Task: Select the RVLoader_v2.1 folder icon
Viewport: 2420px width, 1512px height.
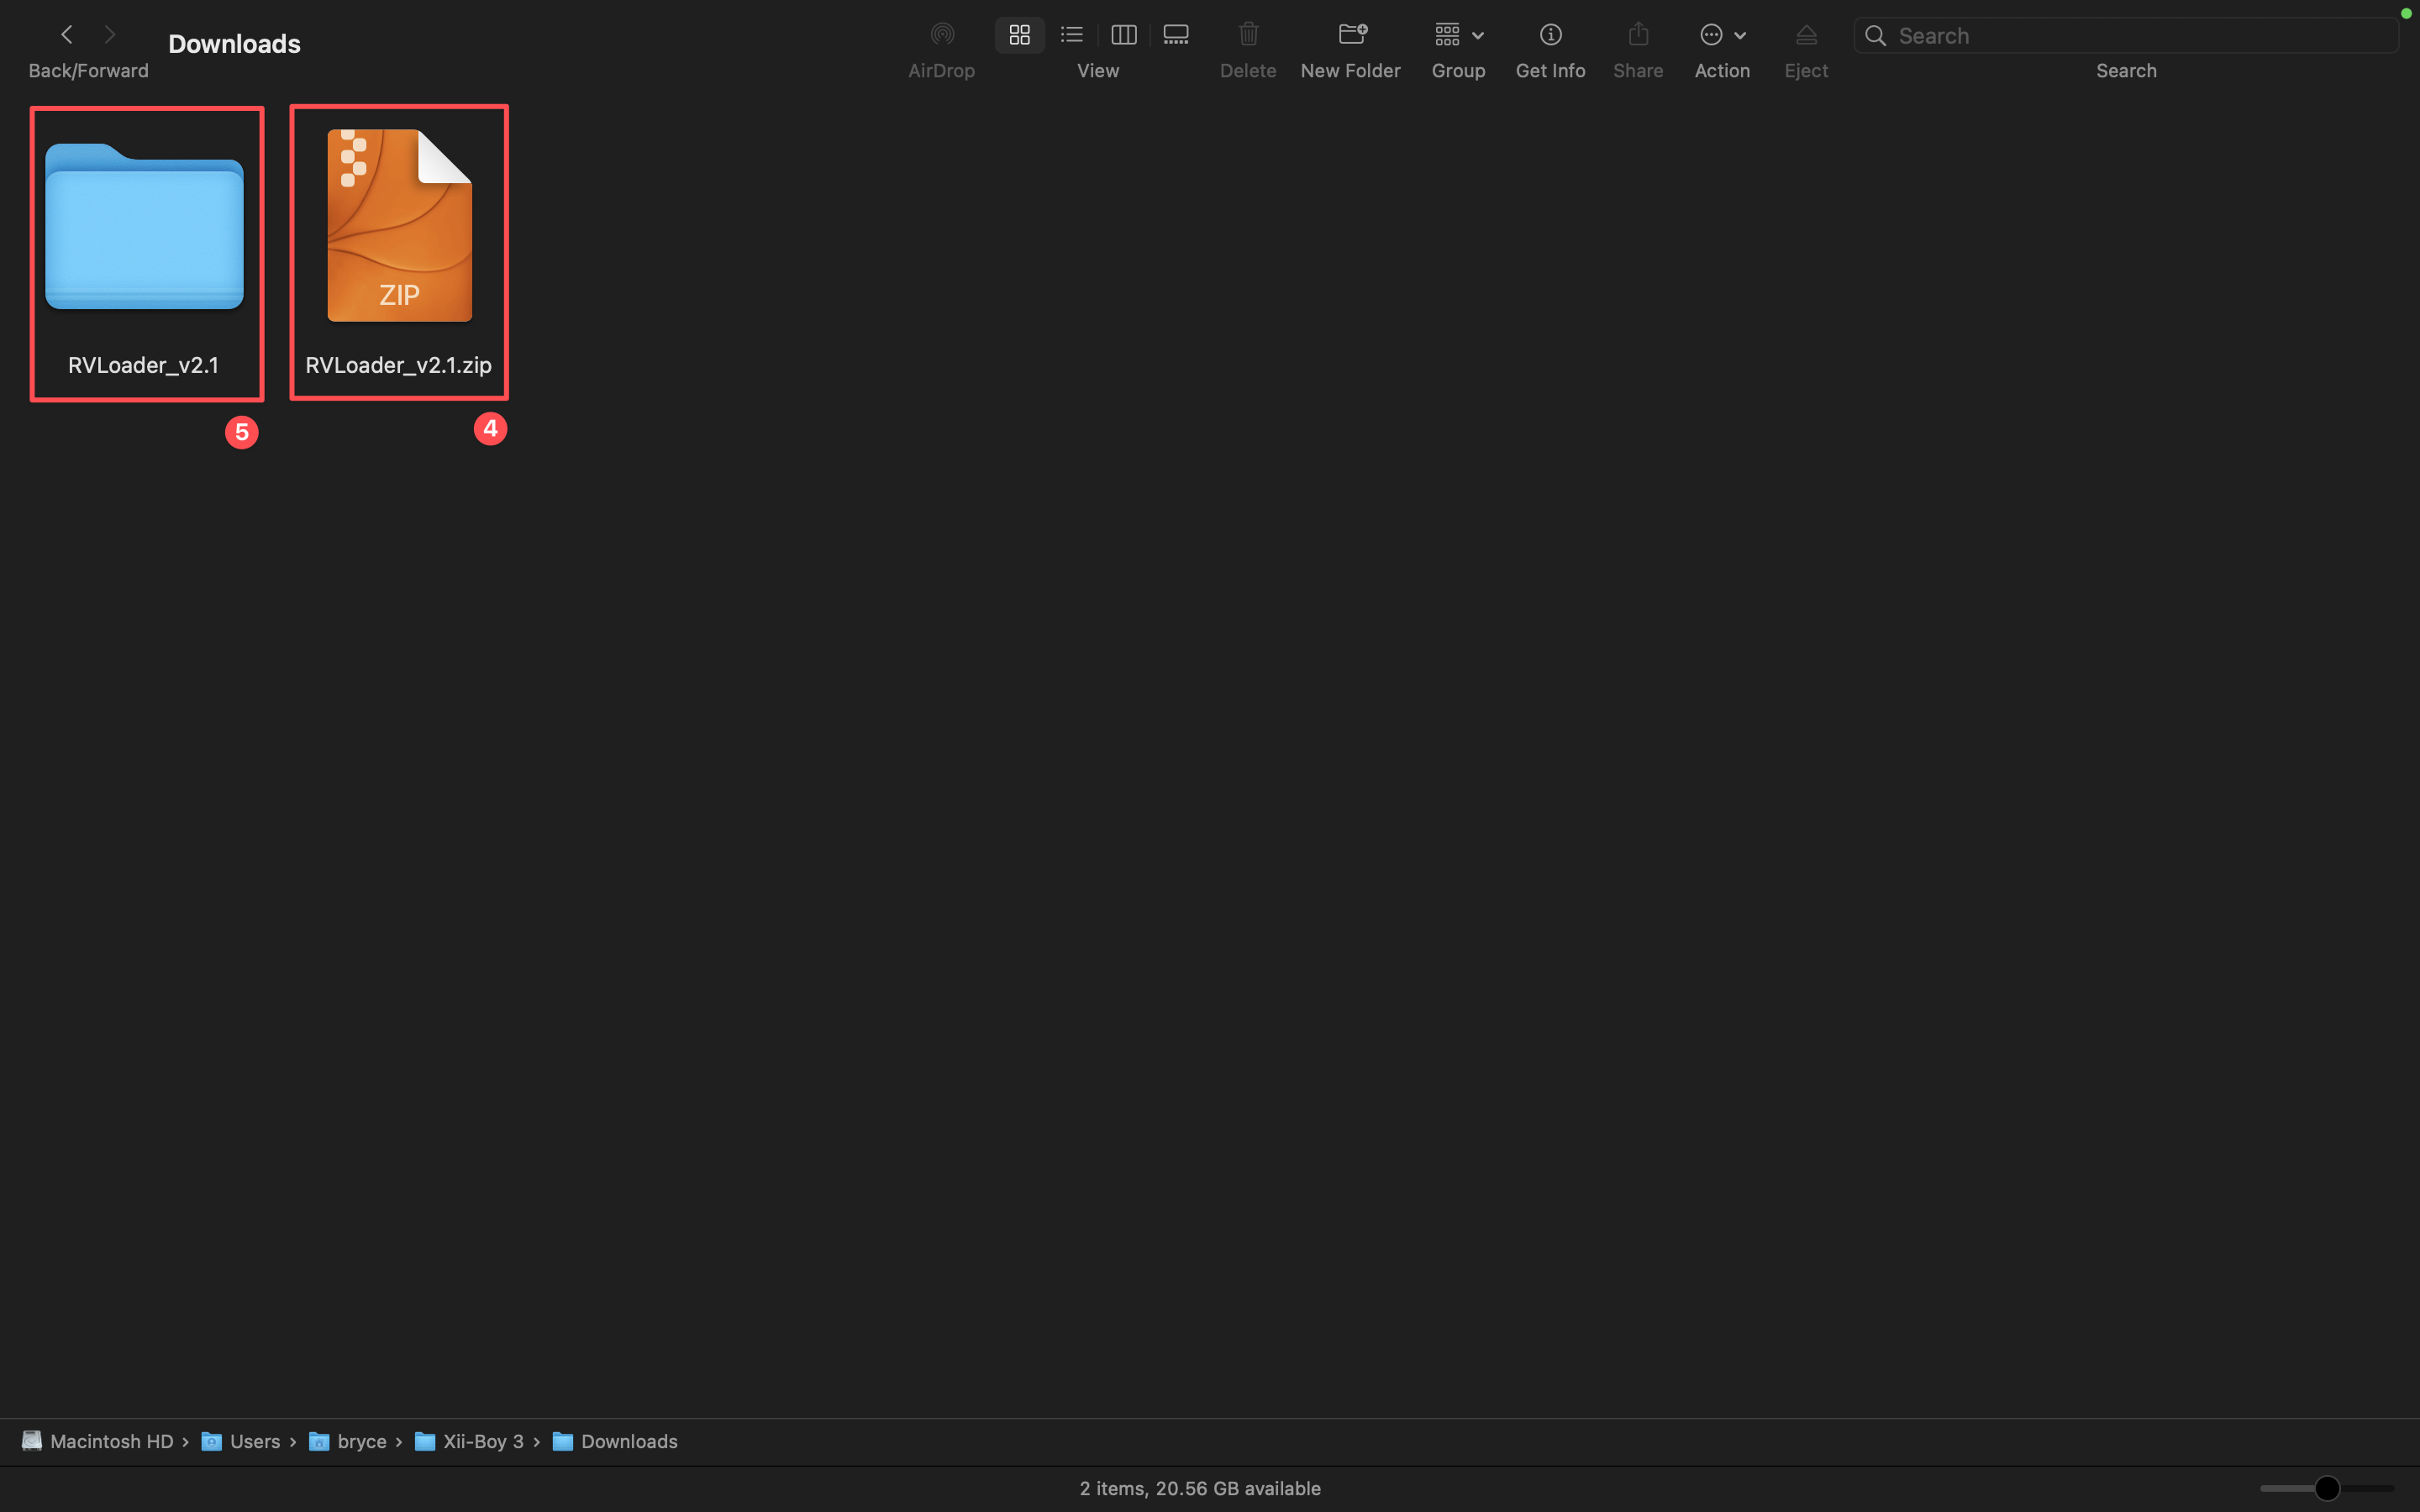Action: point(144,226)
